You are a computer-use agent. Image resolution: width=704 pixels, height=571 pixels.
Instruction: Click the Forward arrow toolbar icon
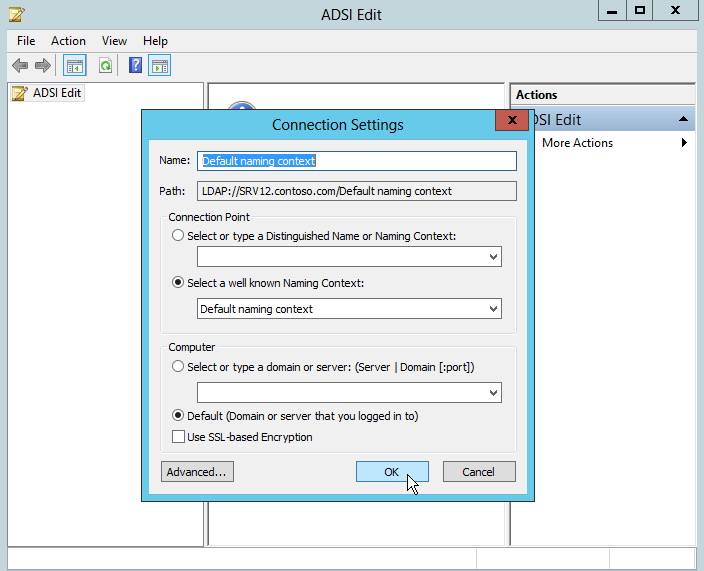tap(43, 66)
